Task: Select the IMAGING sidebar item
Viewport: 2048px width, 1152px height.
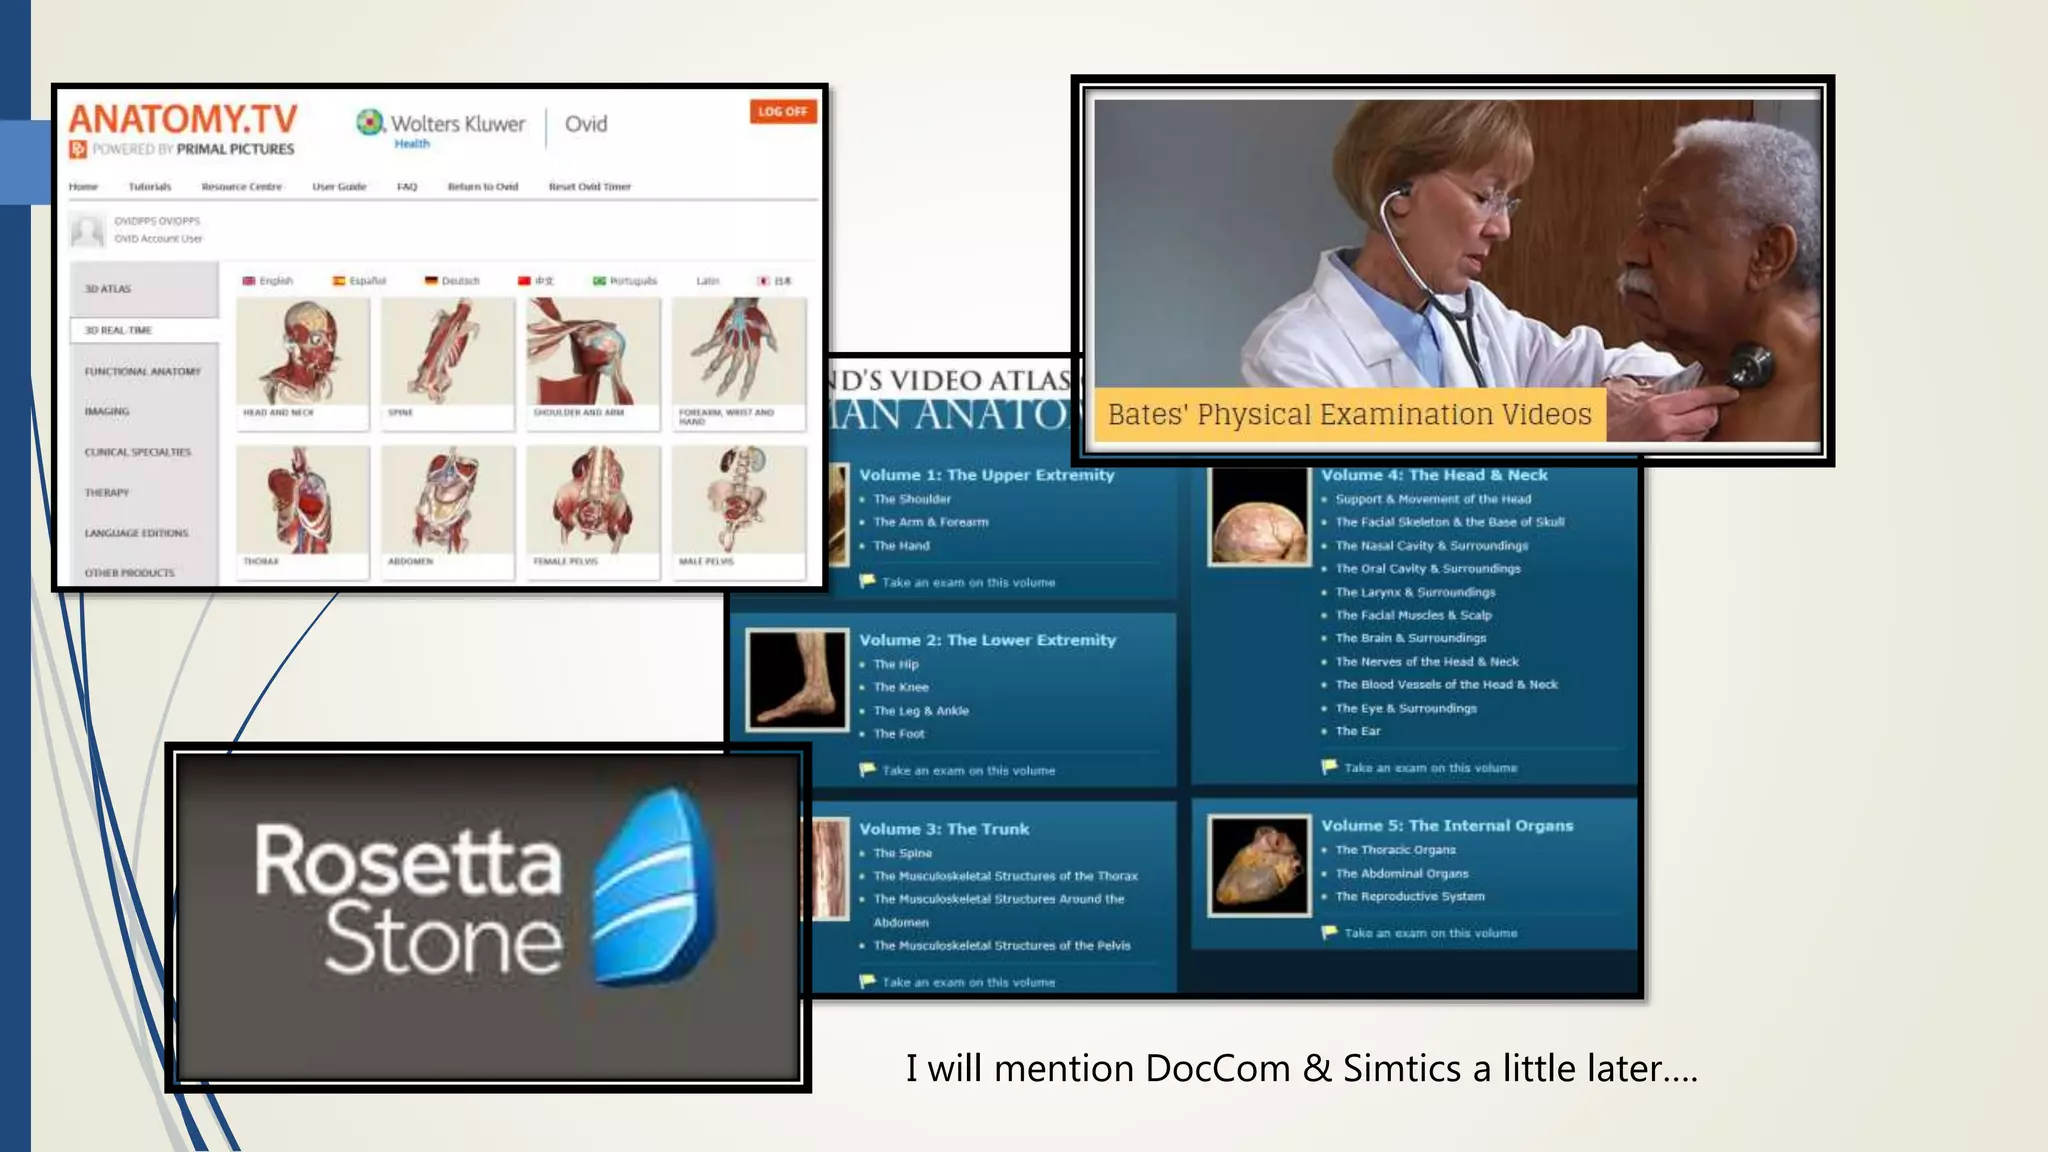Action: (x=107, y=412)
